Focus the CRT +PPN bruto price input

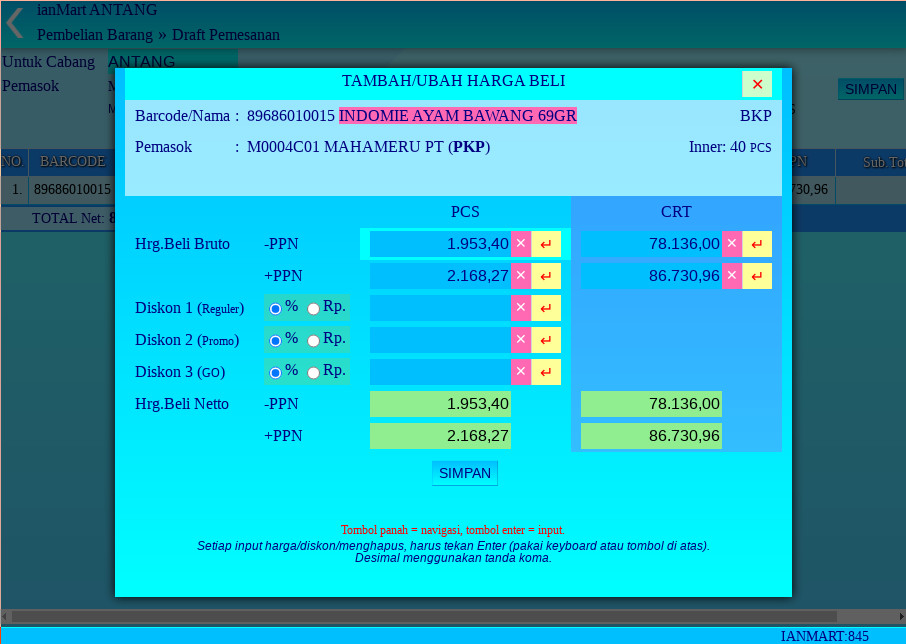(651, 276)
